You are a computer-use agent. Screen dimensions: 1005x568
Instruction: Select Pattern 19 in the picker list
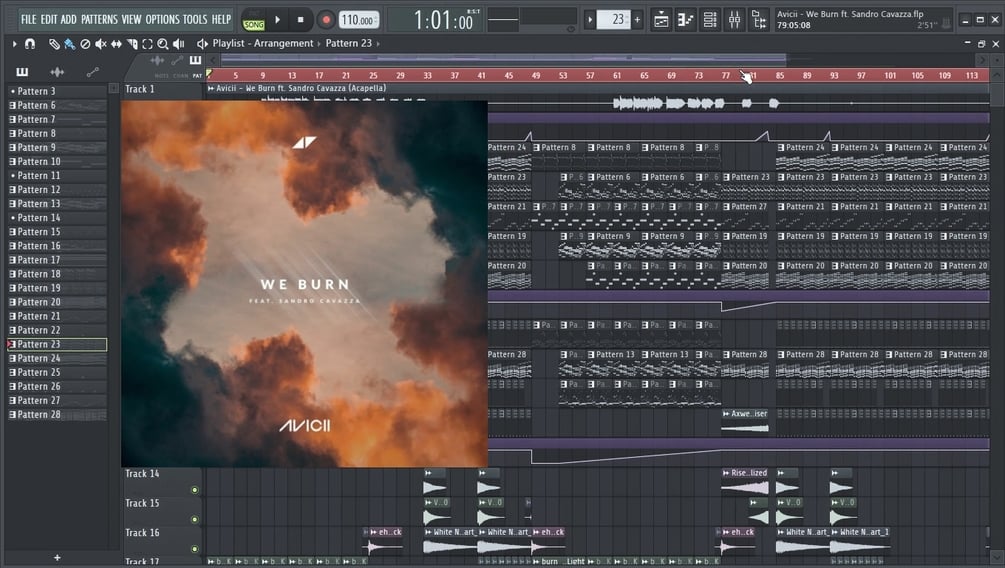[57, 288]
